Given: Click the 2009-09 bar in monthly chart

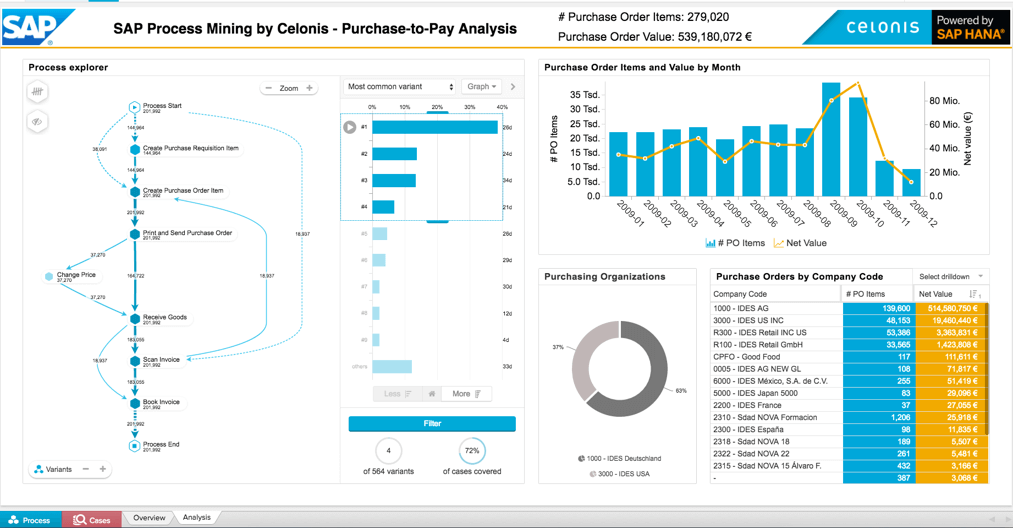Looking at the screenshot, I should tap(831, 139).
